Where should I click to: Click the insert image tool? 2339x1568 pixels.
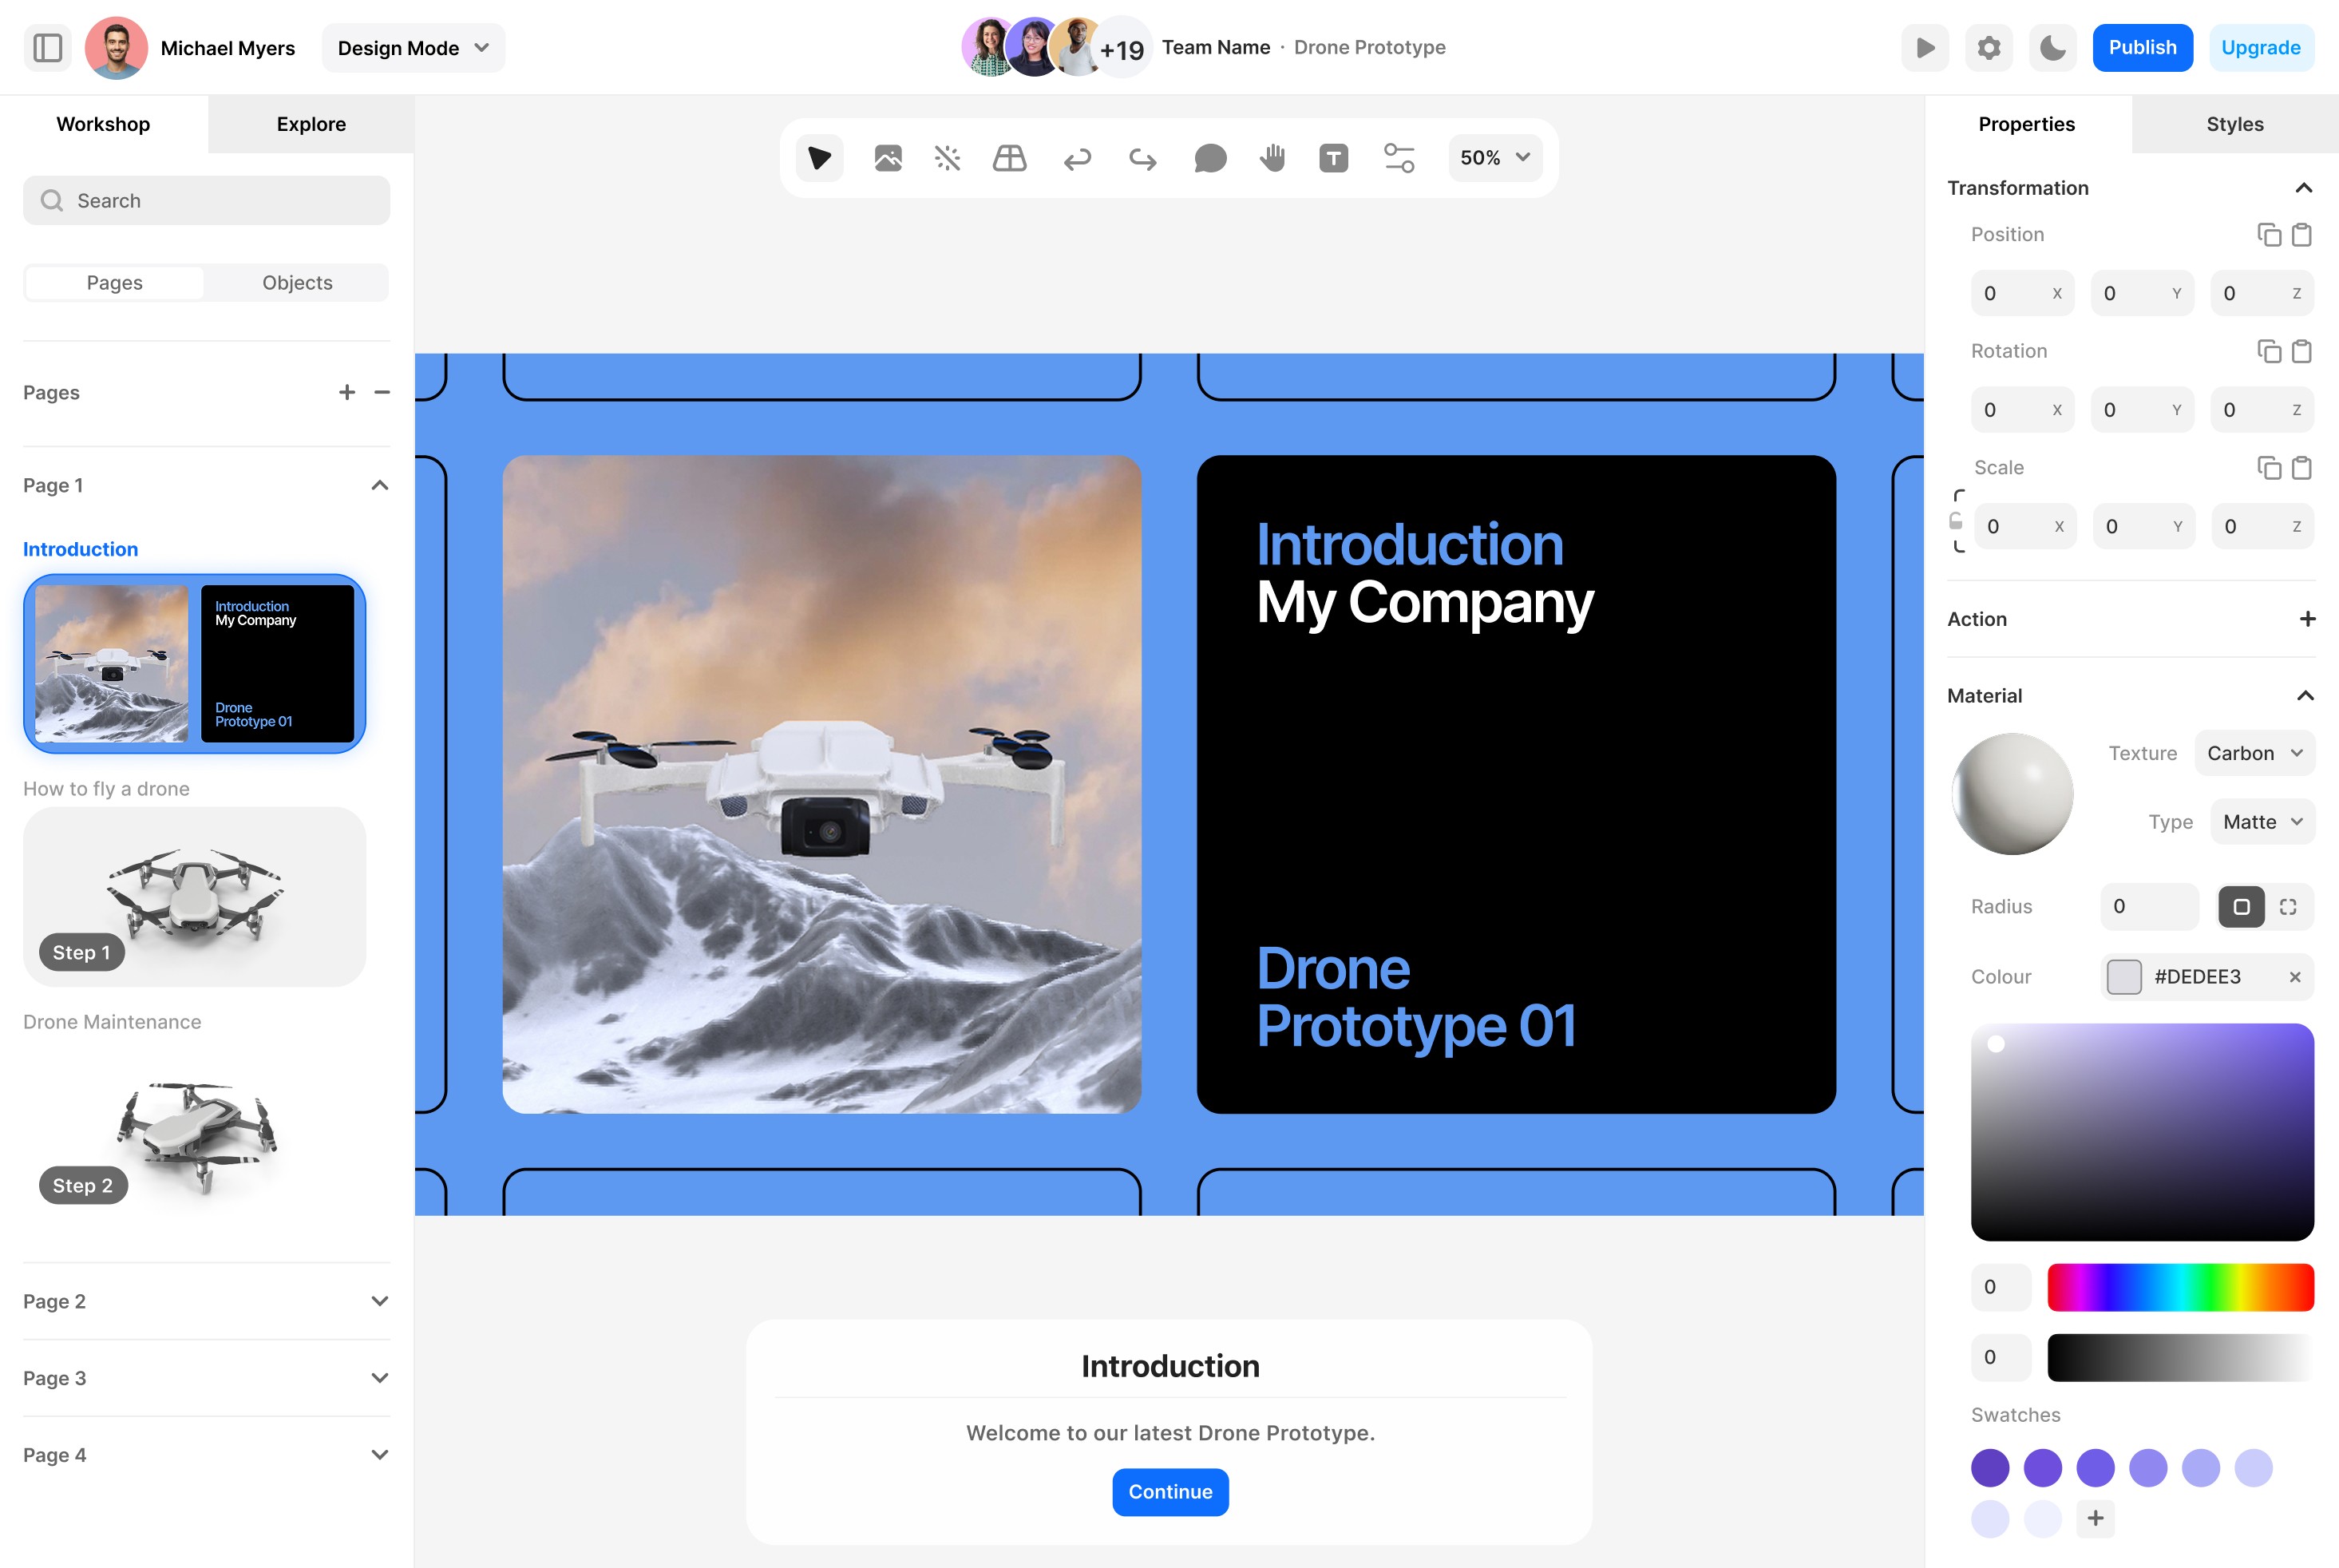point(887,158)
